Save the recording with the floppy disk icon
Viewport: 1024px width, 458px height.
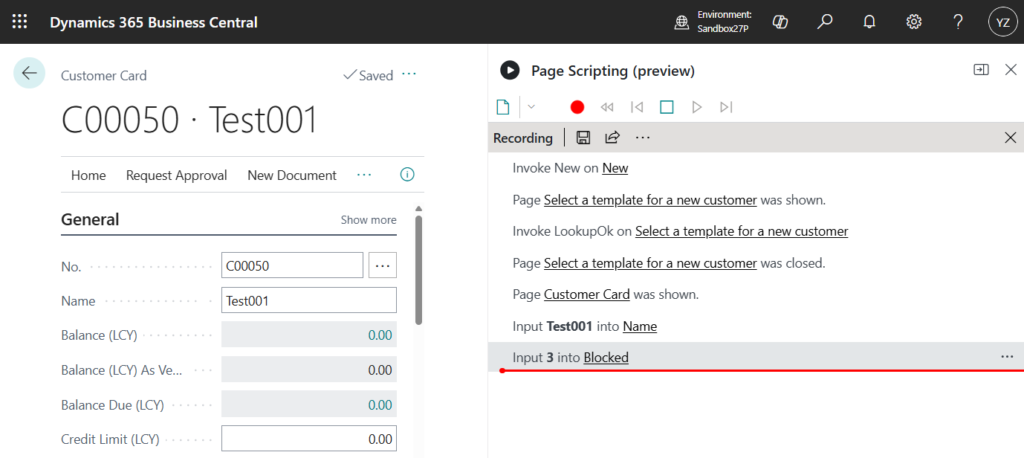point(583,138)
